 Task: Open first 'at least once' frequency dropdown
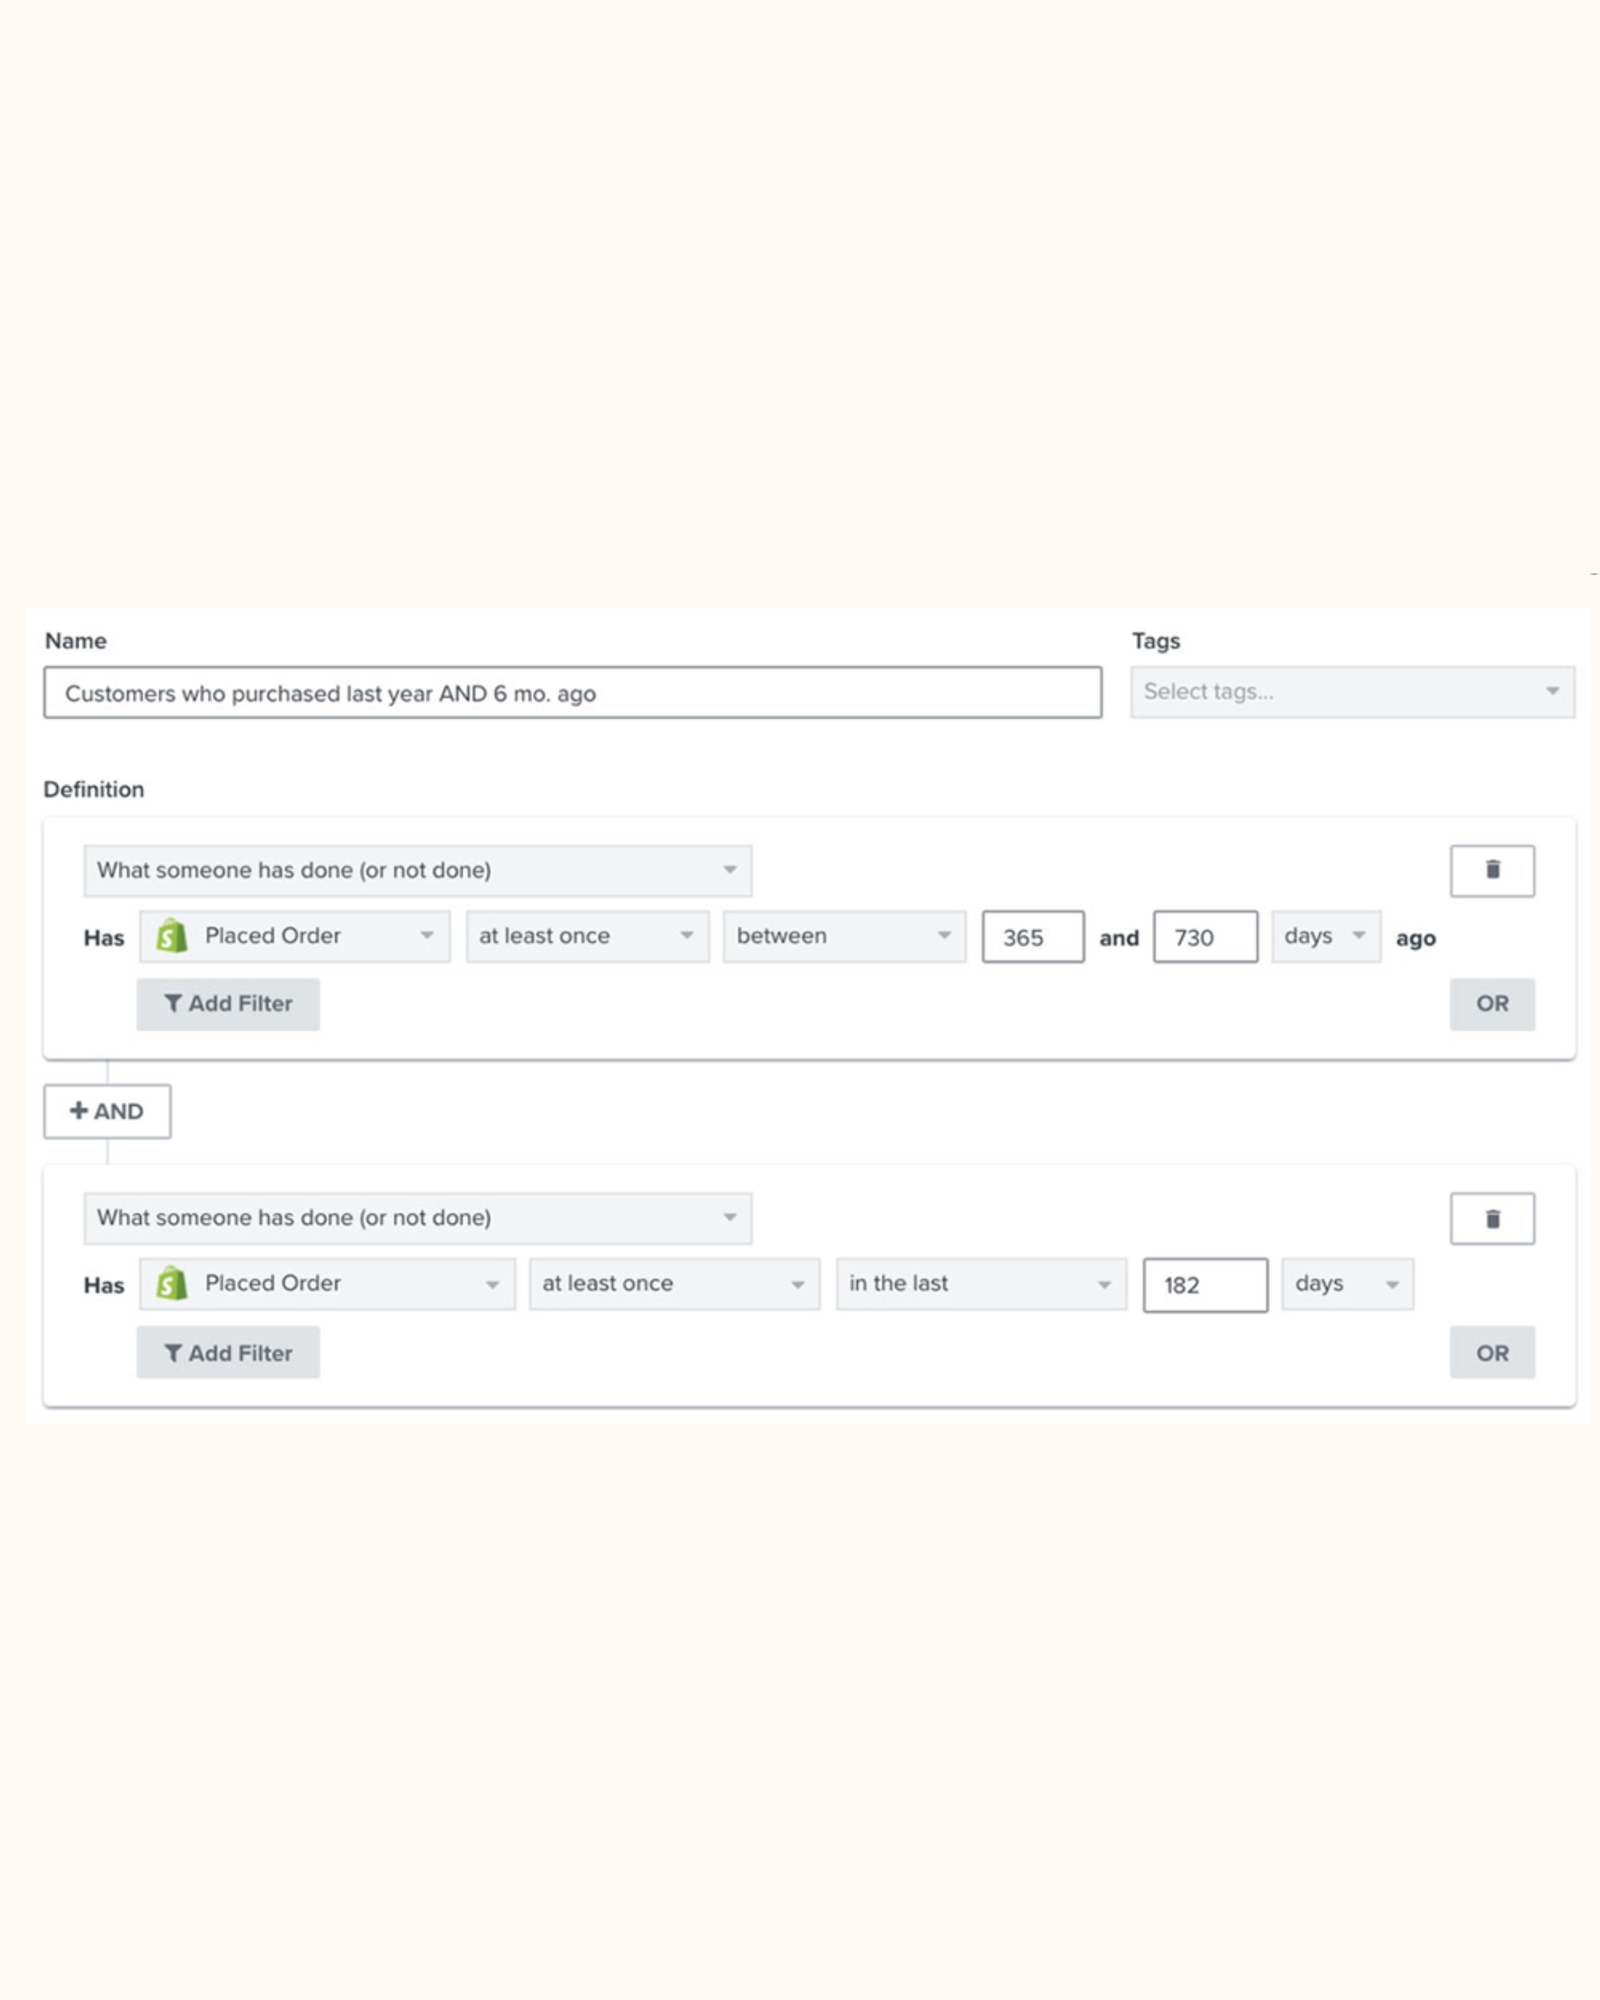point(588,936)
